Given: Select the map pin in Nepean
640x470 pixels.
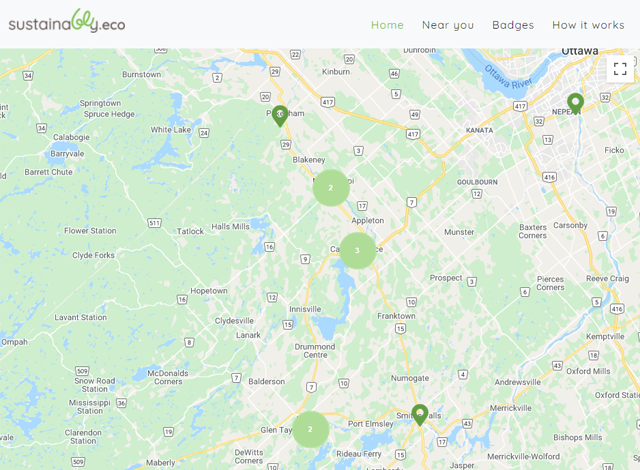Looking at the screenshot, I should 575,104.
